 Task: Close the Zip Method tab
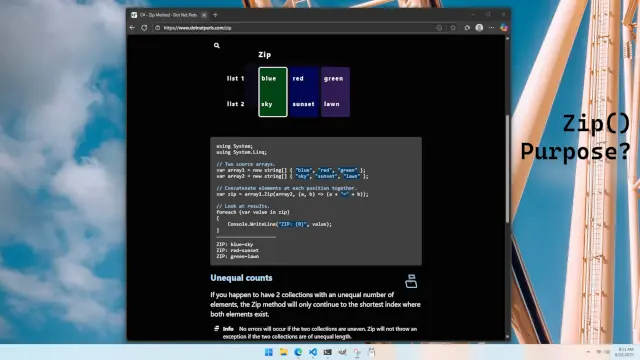pyautogui.click(x=204, y=15)
